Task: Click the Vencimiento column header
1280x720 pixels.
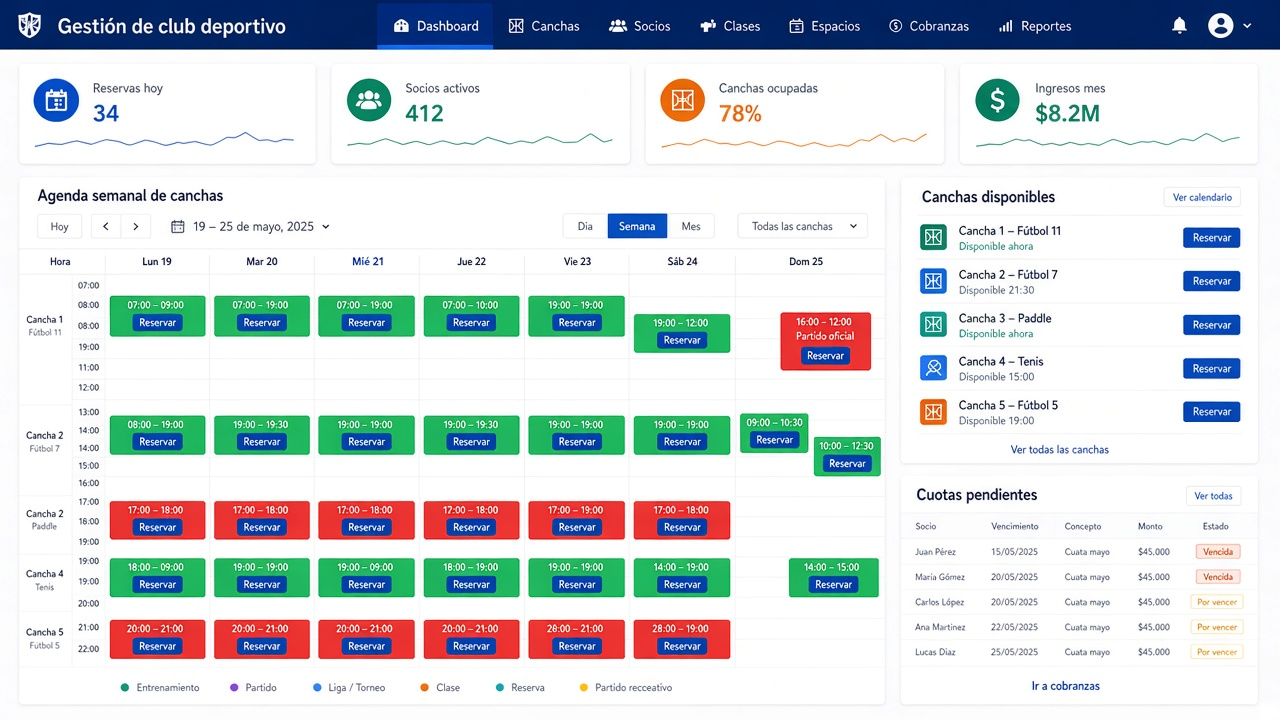Action: pyautogui.click(x=1015, y=526)
